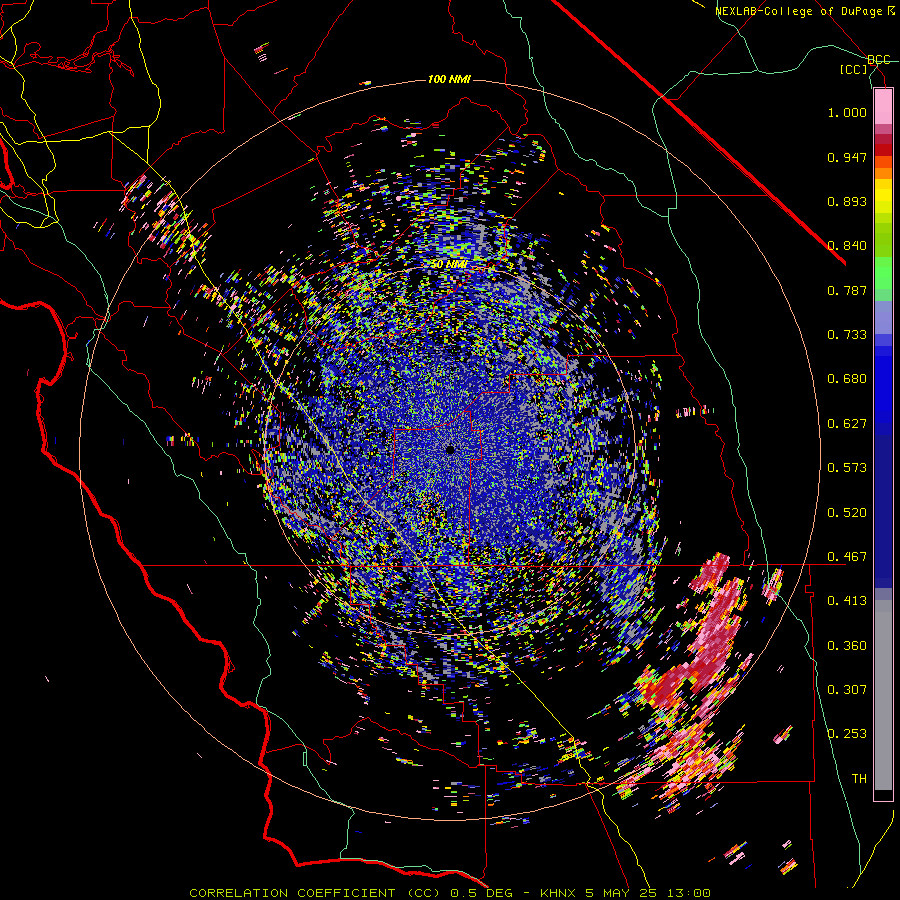Click the 0.840 legend value

[x=847, y=246]
